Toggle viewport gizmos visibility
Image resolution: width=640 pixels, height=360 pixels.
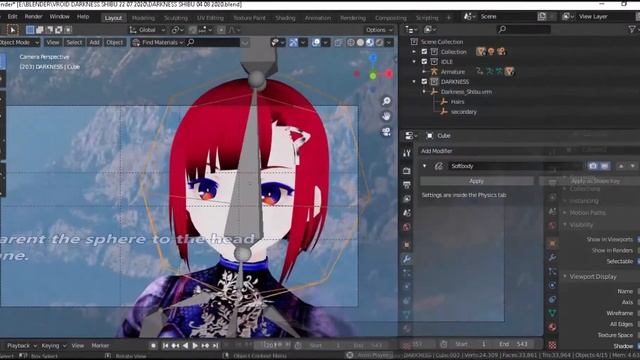click(x=293, y=42)
